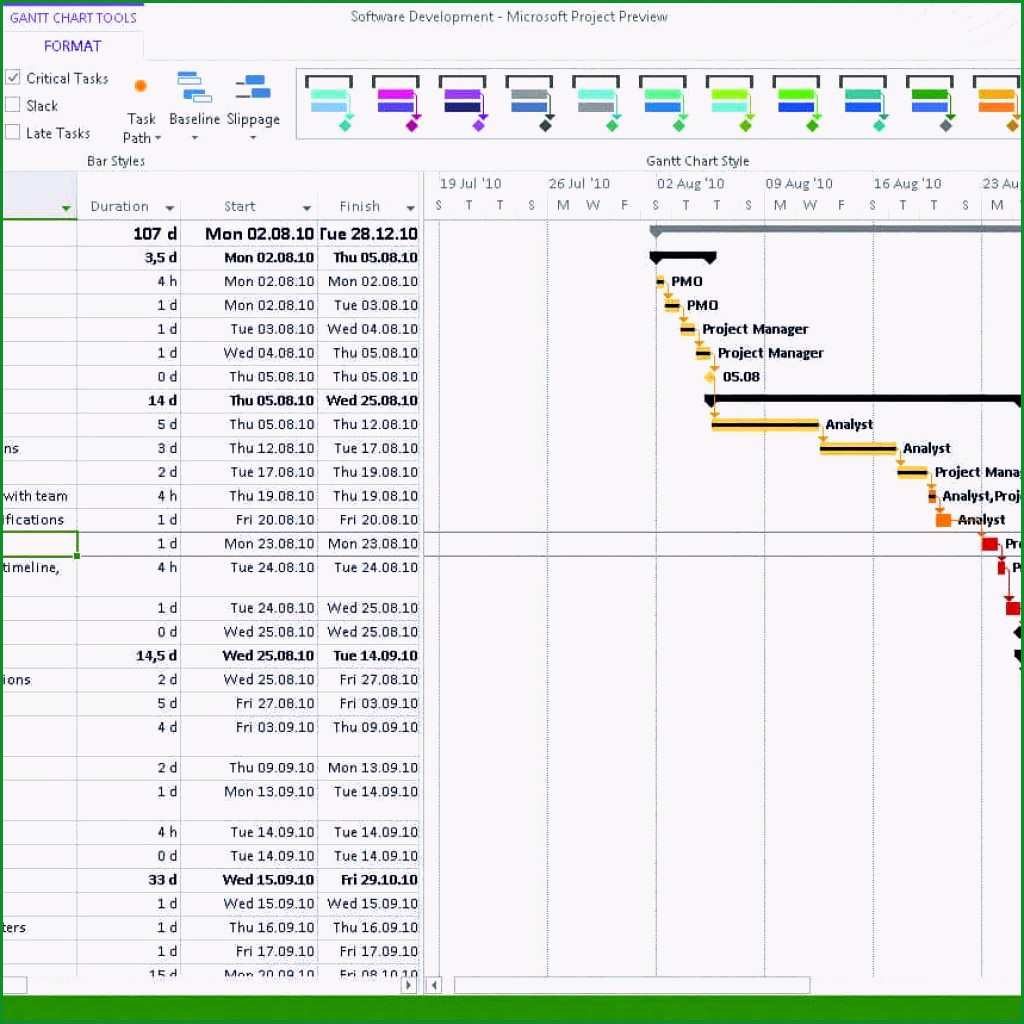Select the Mon 23.08.10 start cell
The height and width of the screenshot is (1024, 1024).
249,543
